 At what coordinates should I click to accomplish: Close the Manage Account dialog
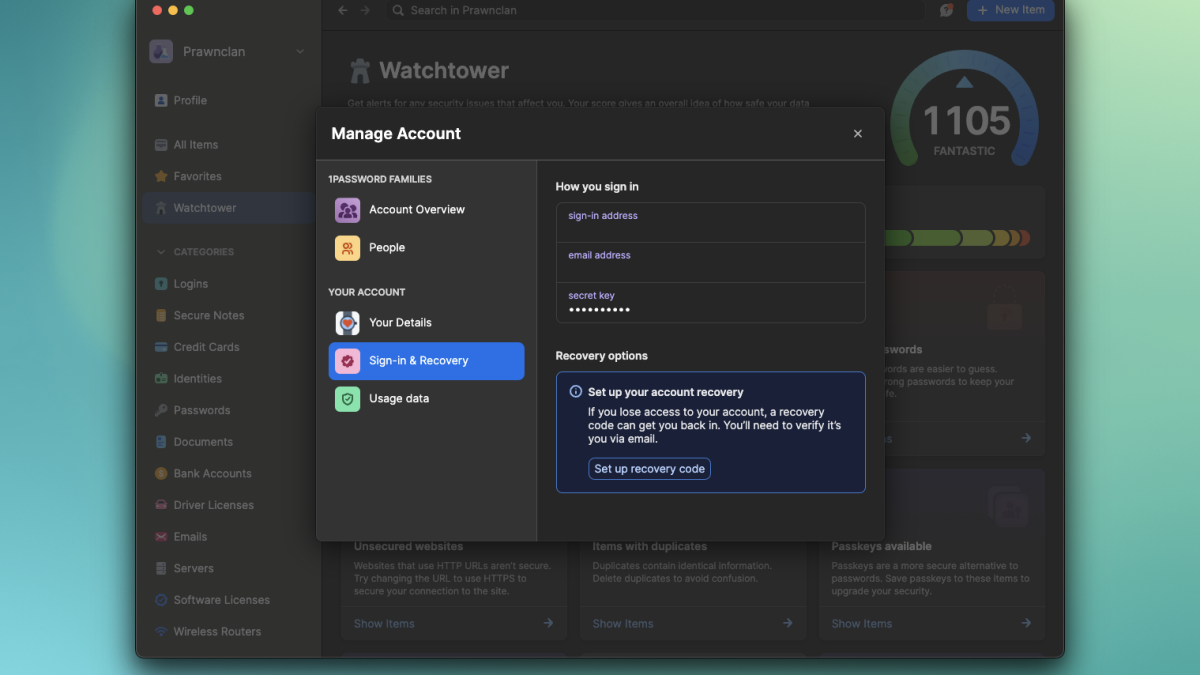857,134
